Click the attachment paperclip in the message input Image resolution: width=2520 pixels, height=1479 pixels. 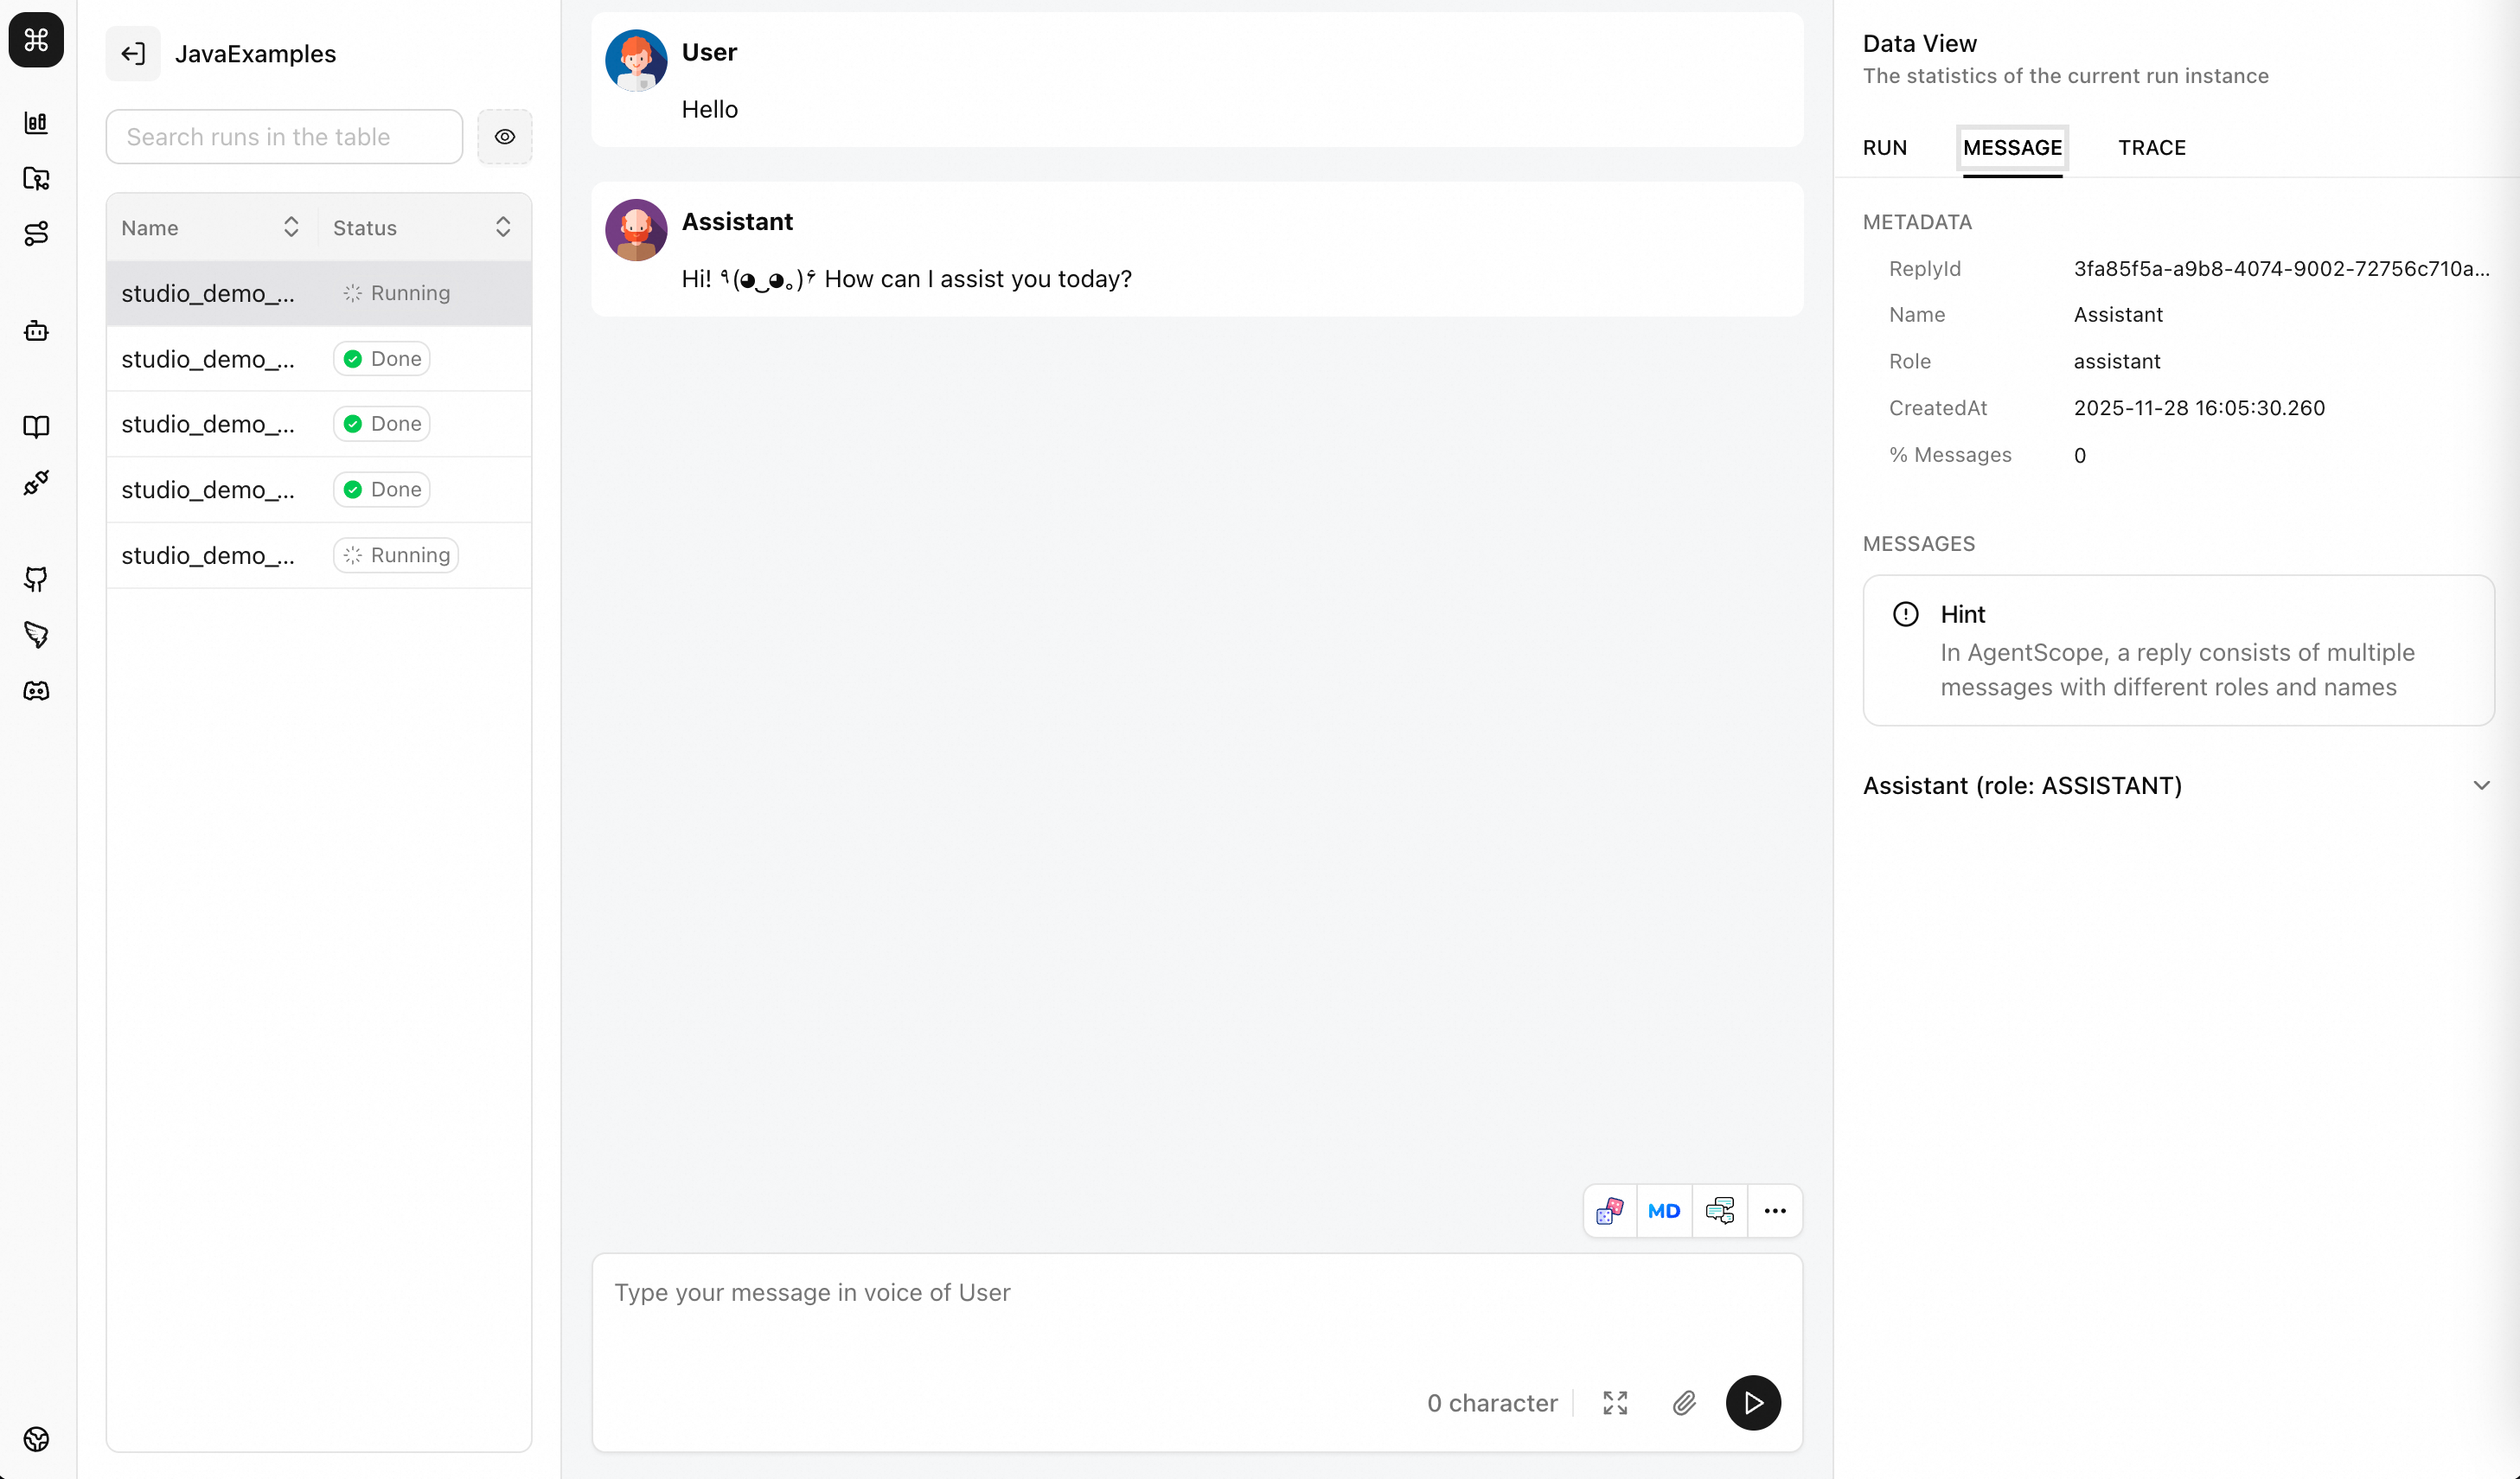tap(1684, 1403)
